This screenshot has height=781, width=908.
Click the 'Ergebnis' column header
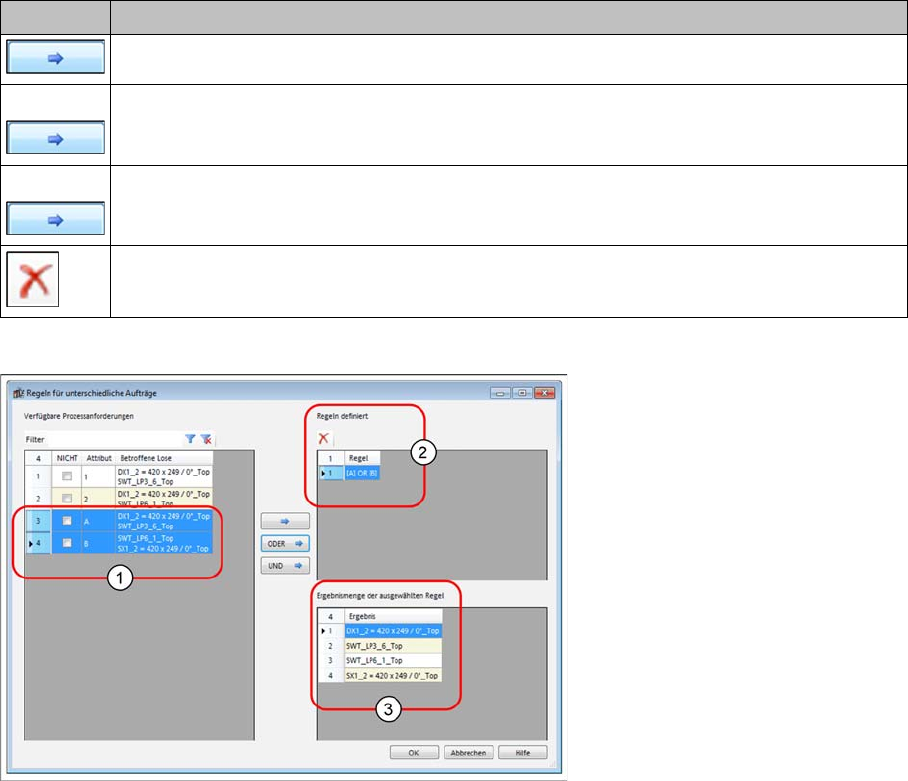click(393, 616)
